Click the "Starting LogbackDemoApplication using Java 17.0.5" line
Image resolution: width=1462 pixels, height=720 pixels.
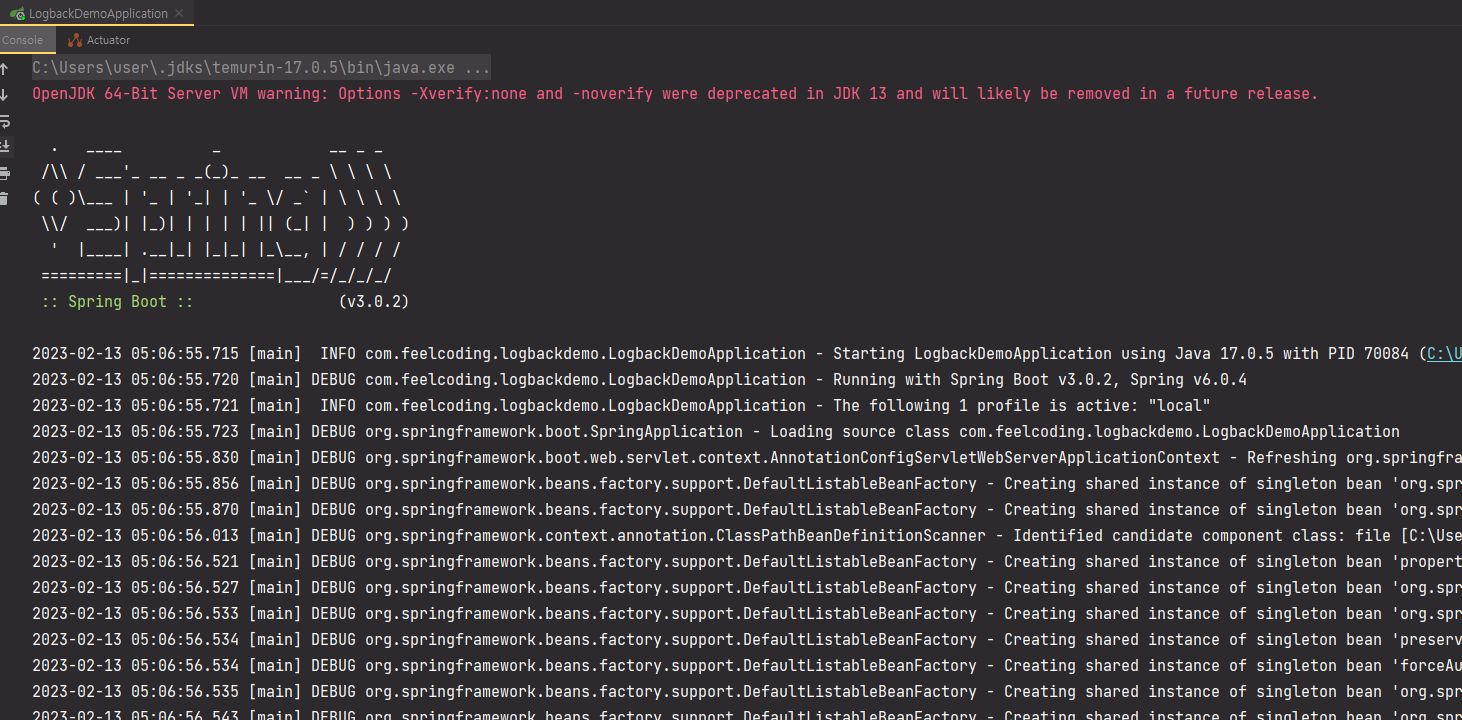(x=747, y=353)
